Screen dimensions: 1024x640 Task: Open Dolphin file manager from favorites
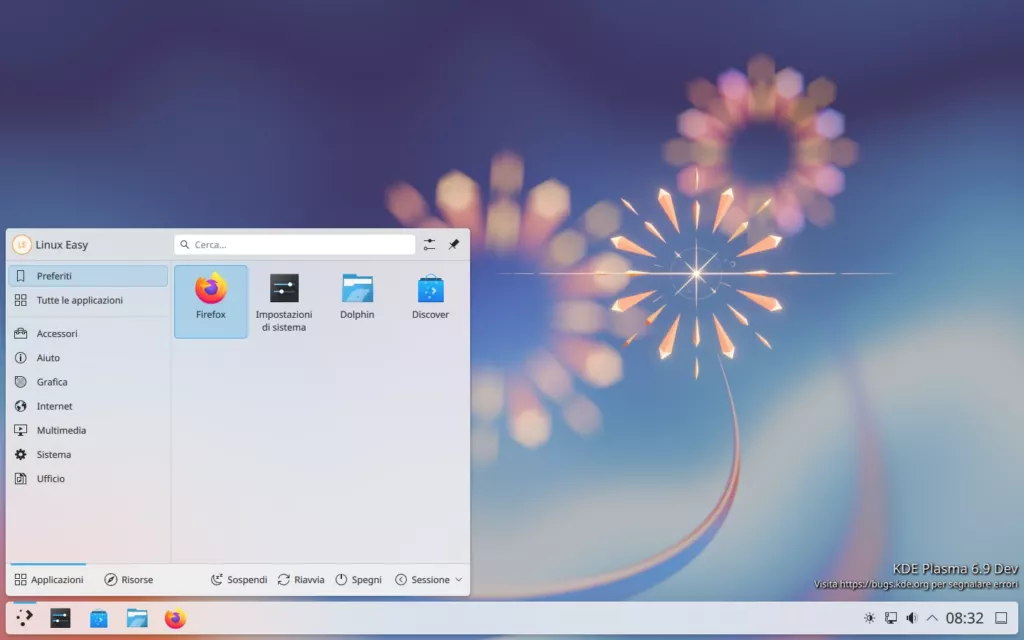[x=357, y=301]
